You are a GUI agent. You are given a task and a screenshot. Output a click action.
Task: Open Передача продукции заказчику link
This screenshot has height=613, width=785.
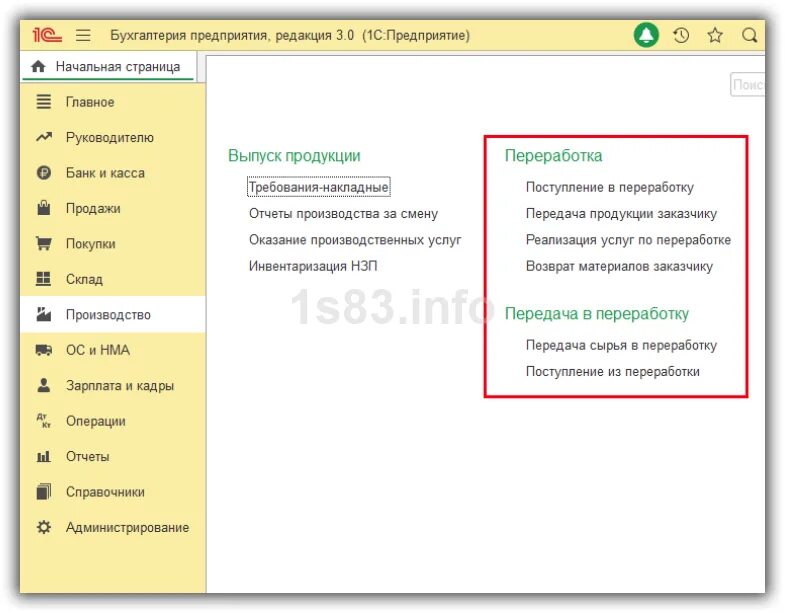pos(621,213)
